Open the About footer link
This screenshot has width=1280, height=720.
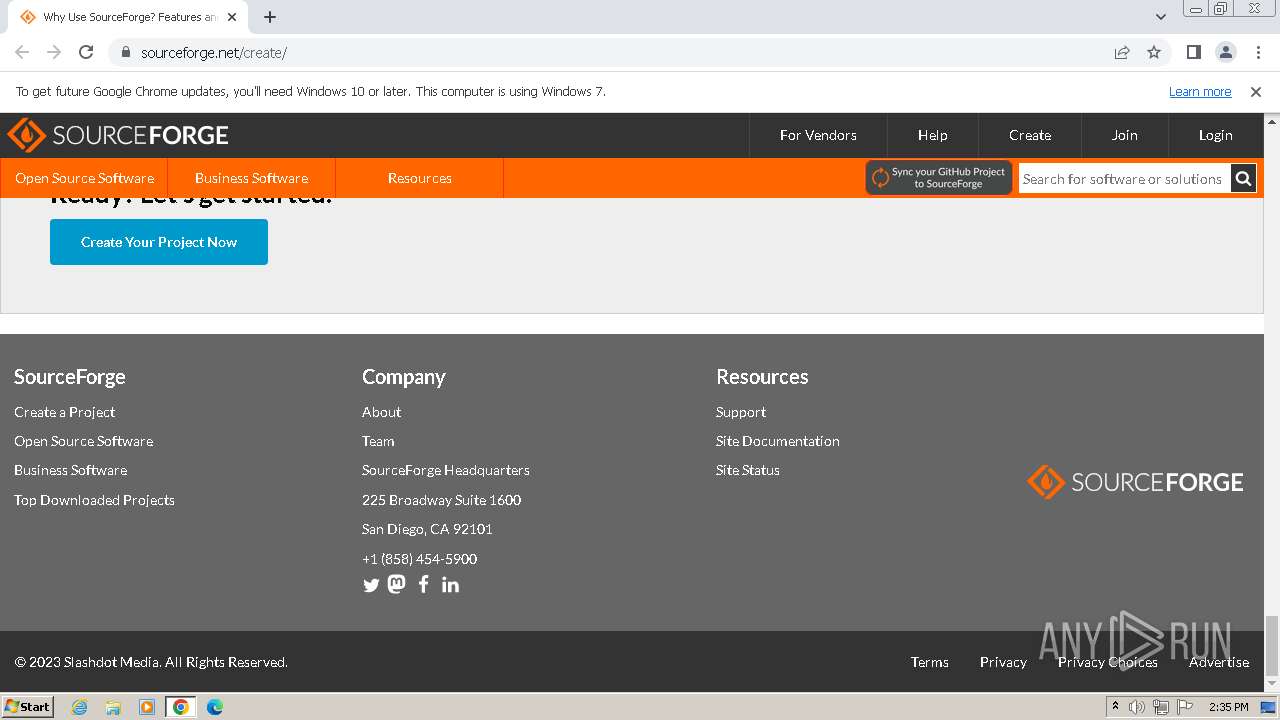click(381, 412)
